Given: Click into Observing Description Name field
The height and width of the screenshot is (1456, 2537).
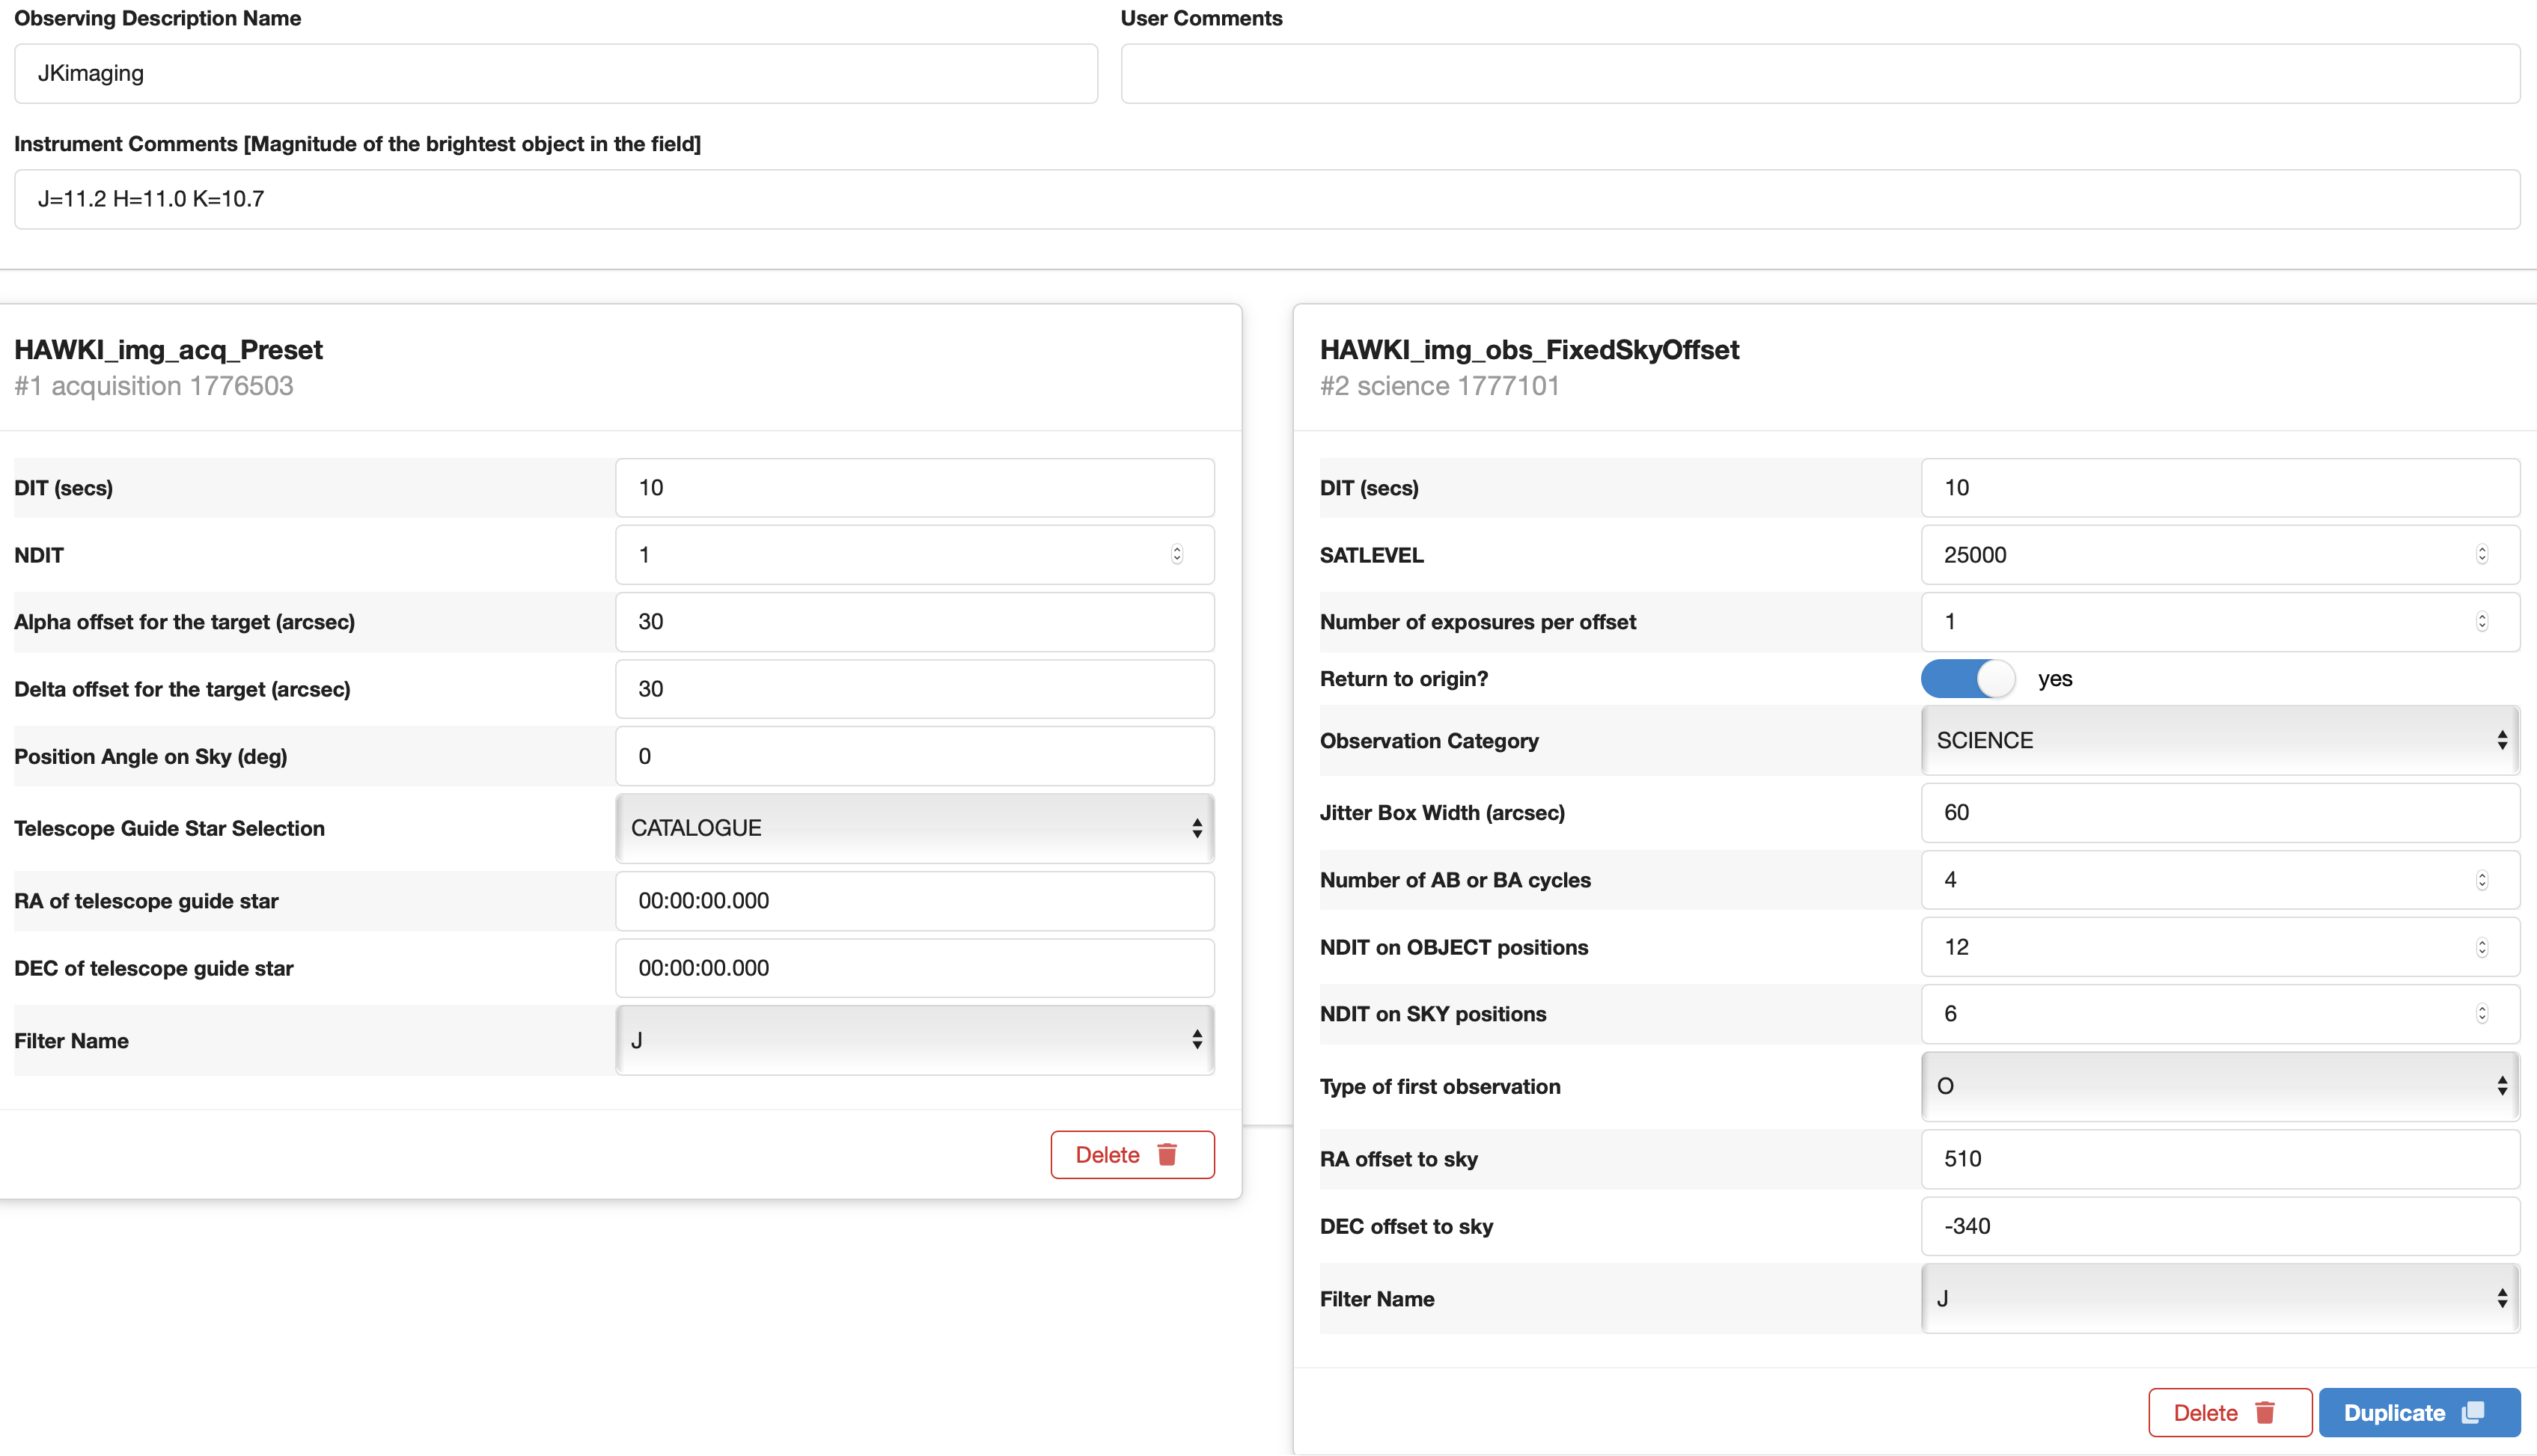Looking at the screenshot, I should click(x=556, y=73).
